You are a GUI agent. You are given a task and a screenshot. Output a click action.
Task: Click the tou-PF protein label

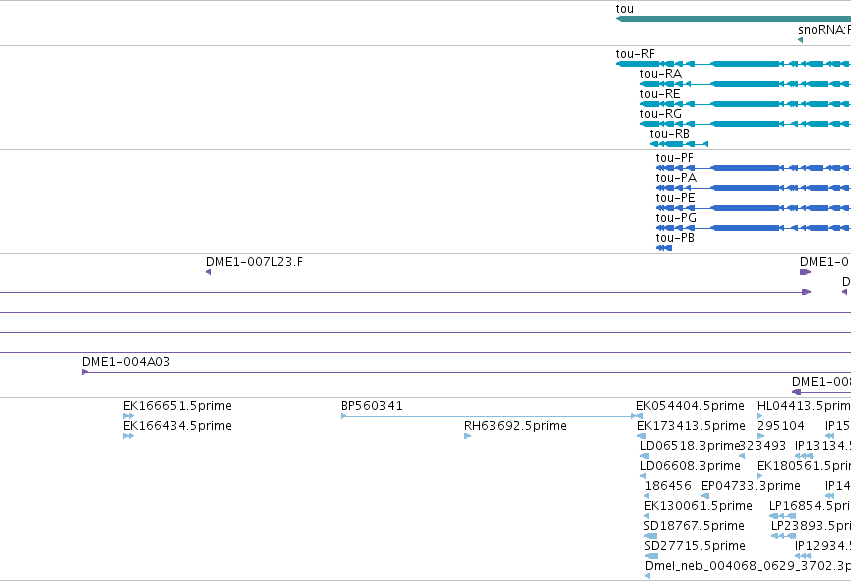pyautogui.click(x=675, y=158)
